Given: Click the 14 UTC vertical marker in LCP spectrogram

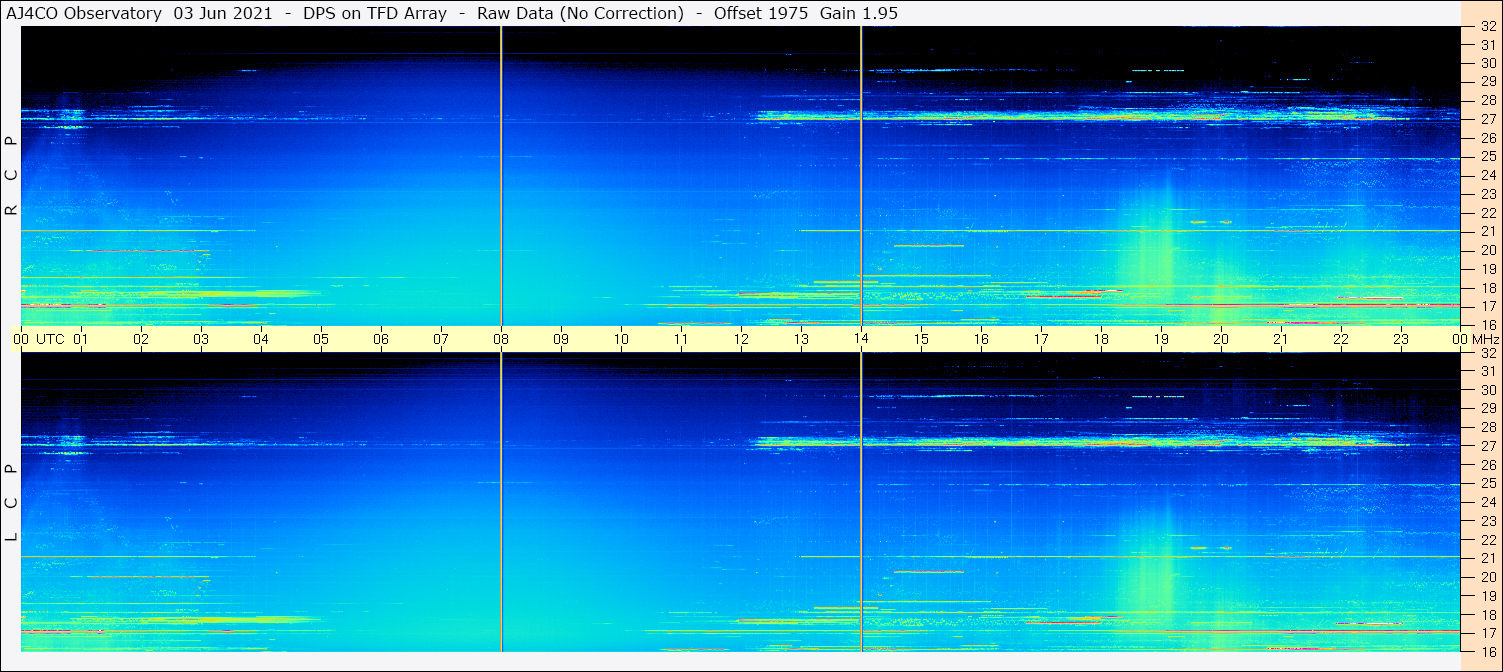Looking at the screenshot, I should click(861, 502).
